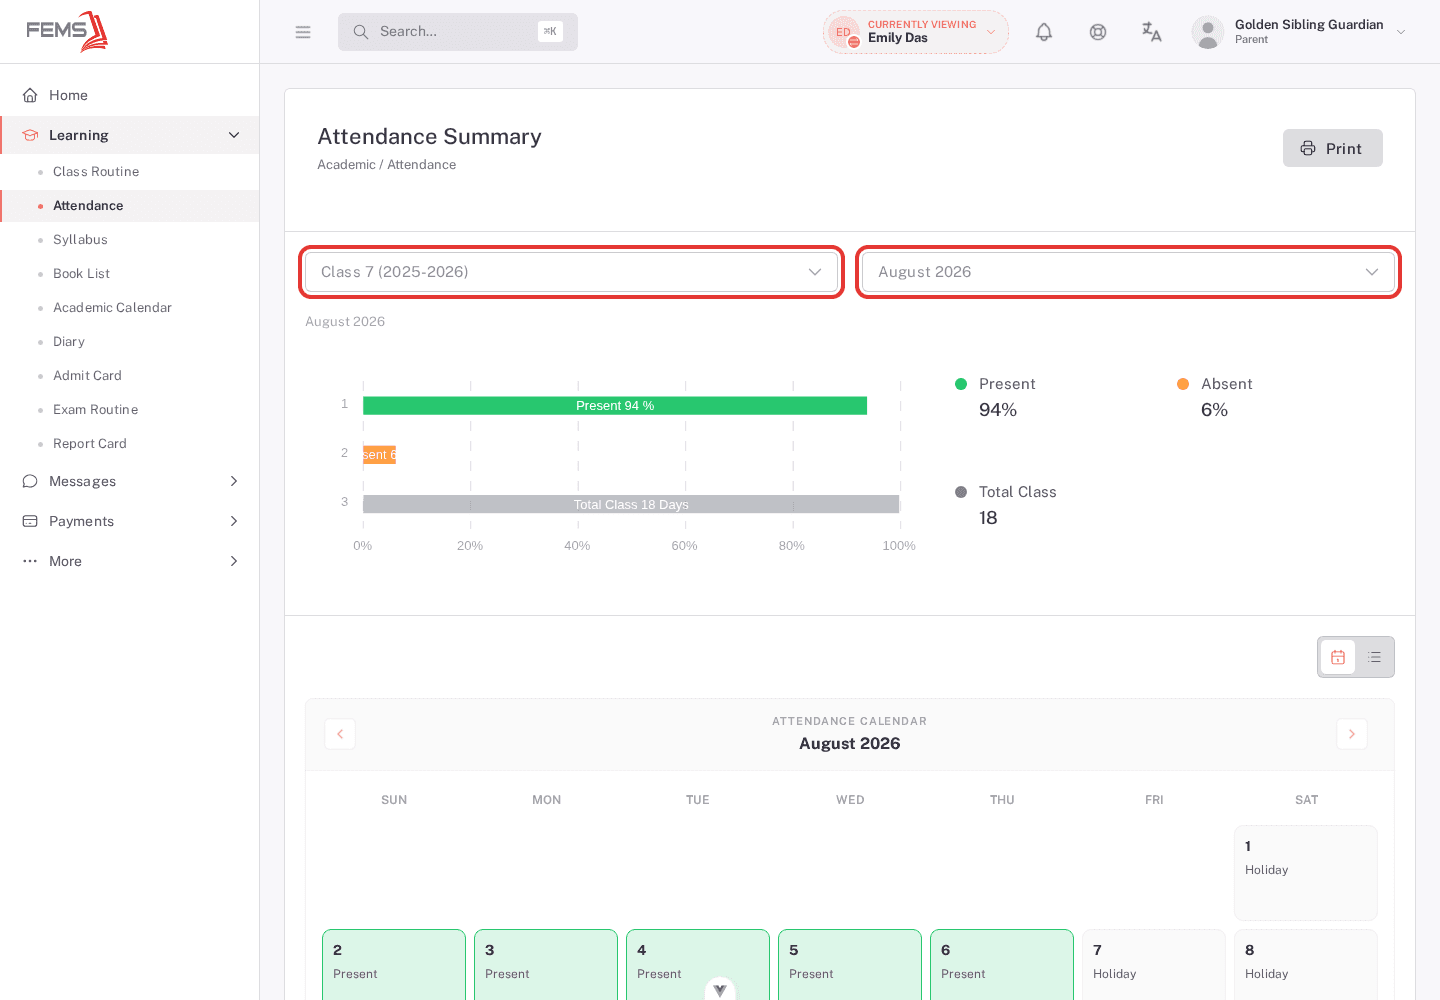Click the More ellipsis icon
Image resolution: width=1440 pixels, height=1000 pixels.
click(x=30, y=561)
